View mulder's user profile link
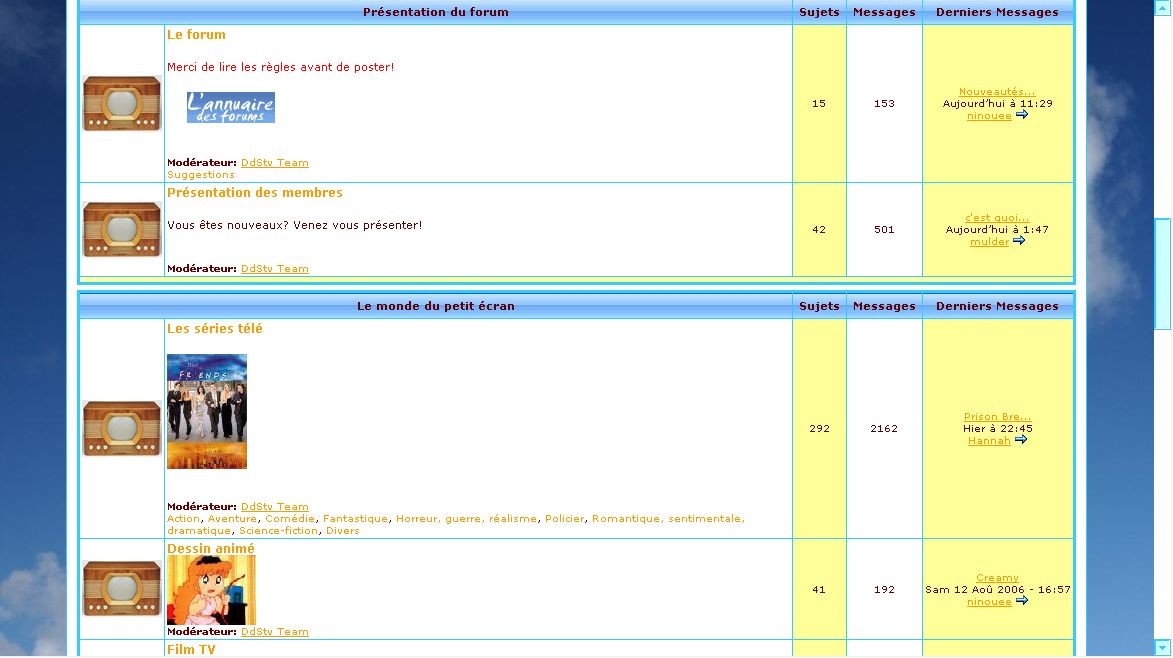Image resolution: width=1173 pixels, height=658 pixels. (x=989, y=242)
